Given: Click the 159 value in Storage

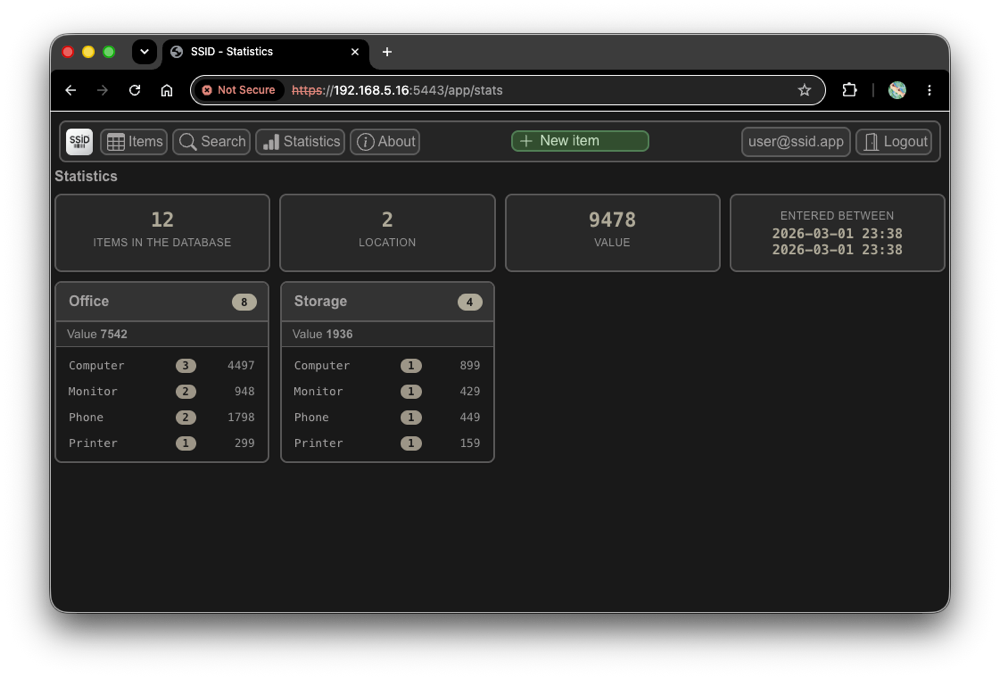Looking at the screenshot, I should (470, 443).
